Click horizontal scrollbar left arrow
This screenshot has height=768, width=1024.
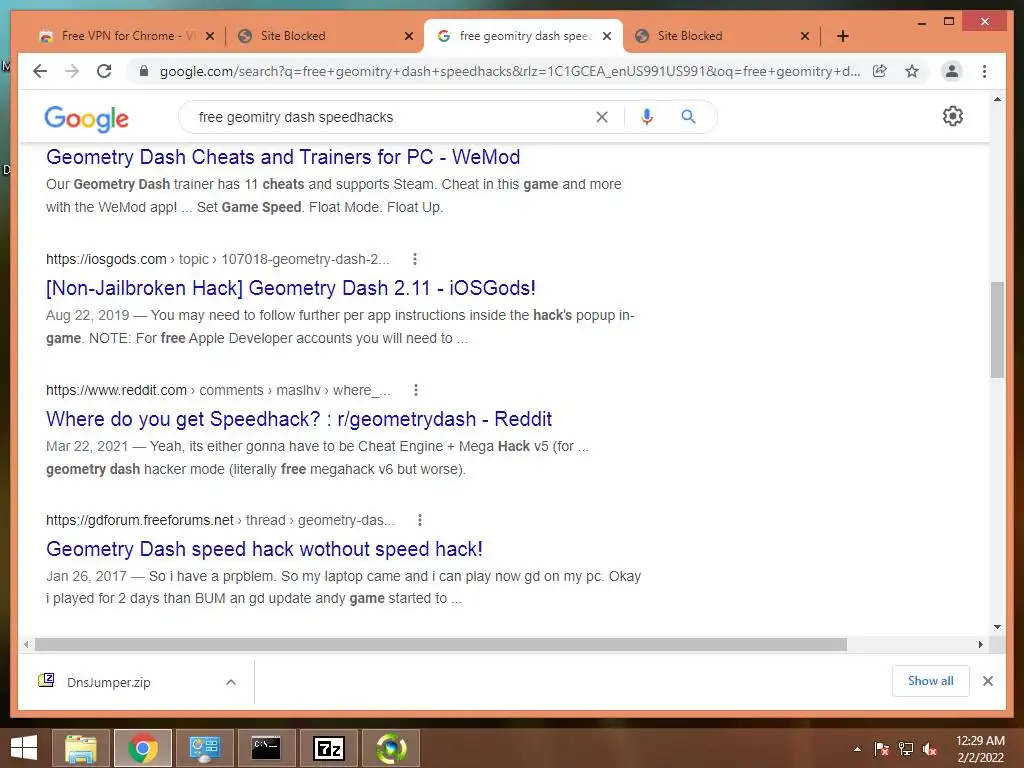[x=25, y=645]
